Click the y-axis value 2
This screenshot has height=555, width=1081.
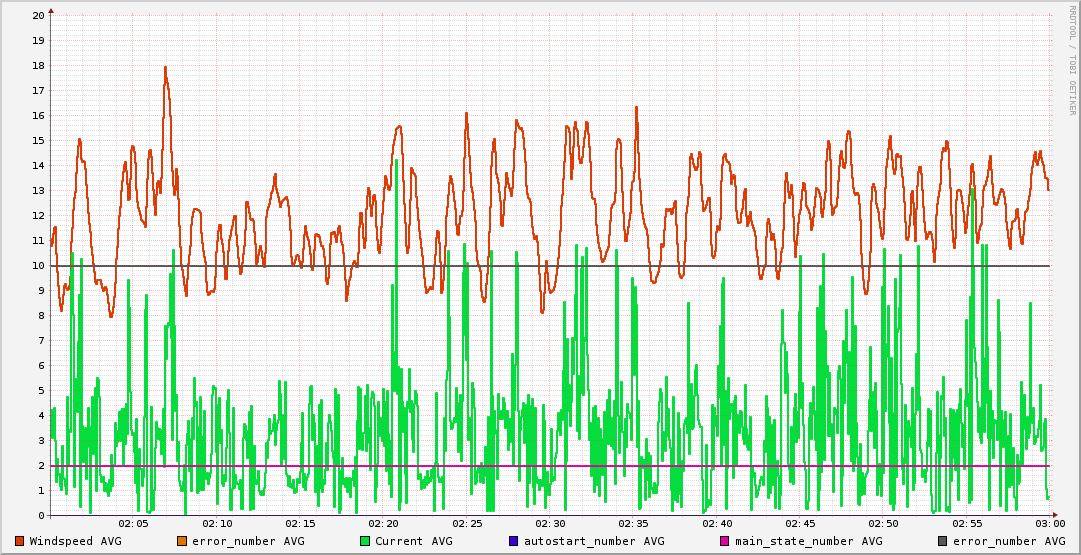pyautogui.click(x=41, y=465)
